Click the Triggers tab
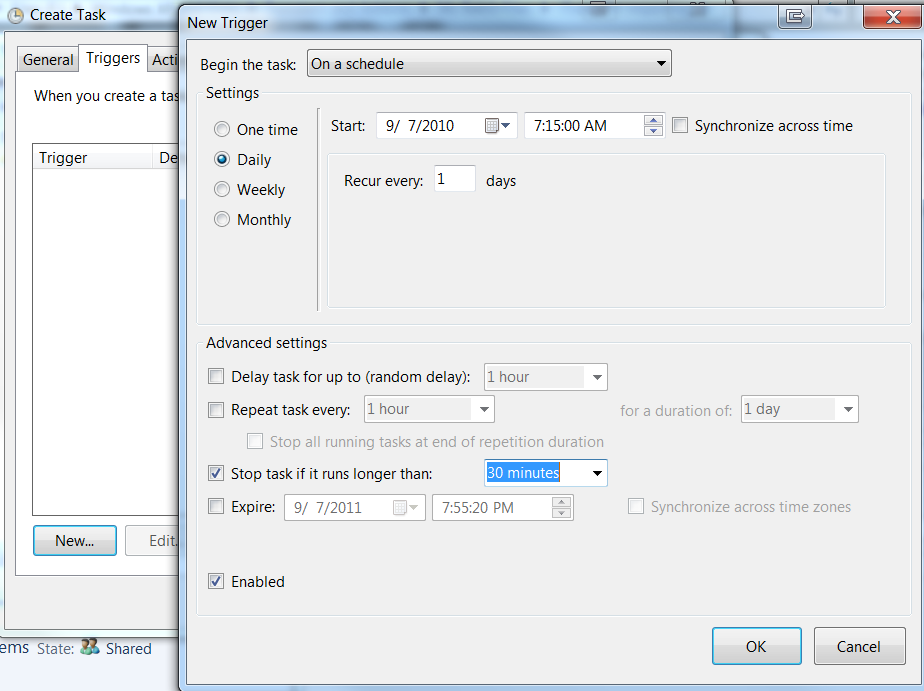The height and width of the screenshot is (691, 924). pyautogui.click(x=113, y=58)
